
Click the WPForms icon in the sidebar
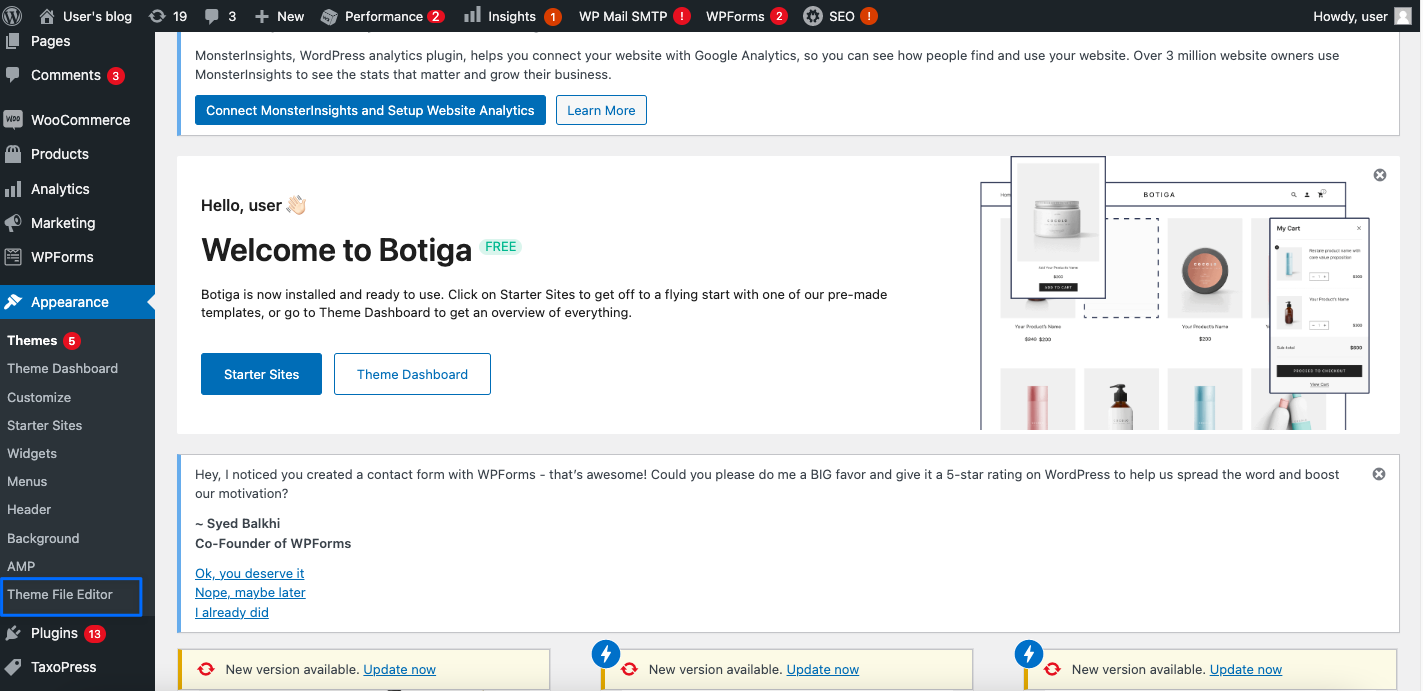(13, 257)
